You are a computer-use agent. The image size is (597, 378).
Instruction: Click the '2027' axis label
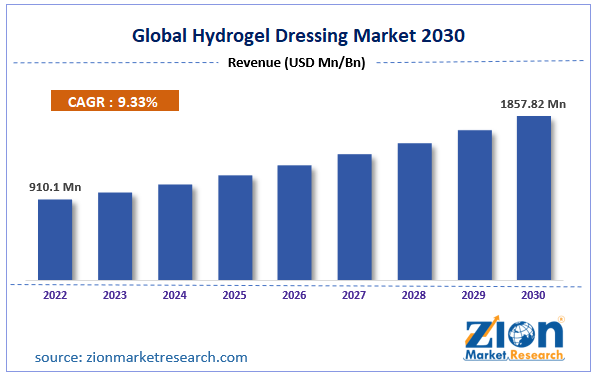point(354,295)
